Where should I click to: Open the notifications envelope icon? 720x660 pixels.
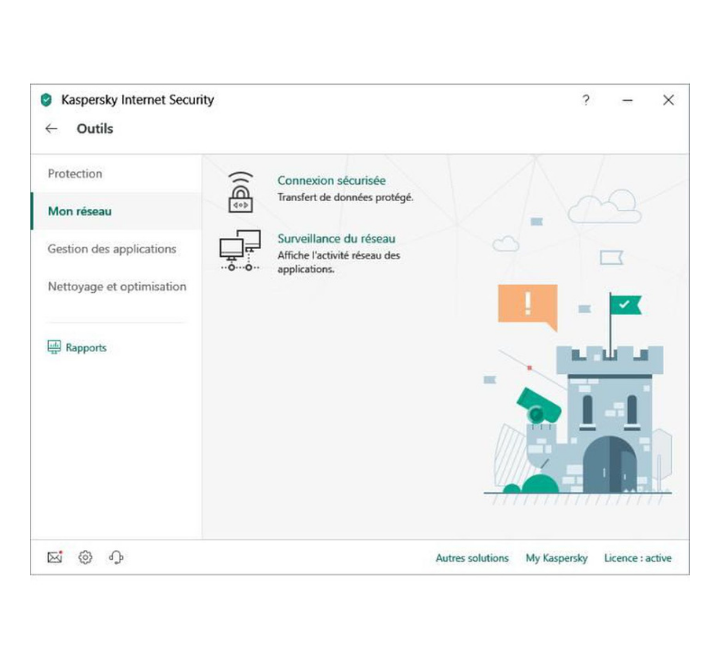[x=55, y=558]
